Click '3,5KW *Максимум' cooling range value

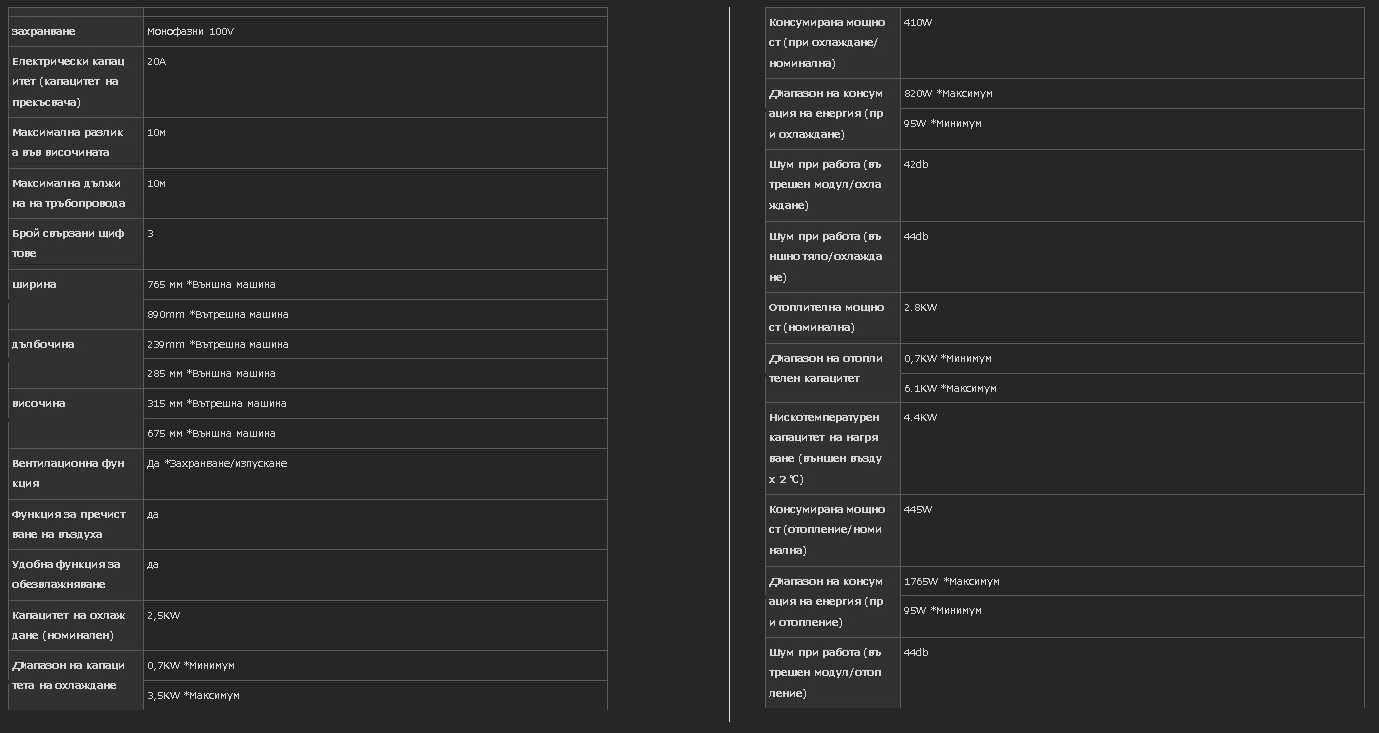point(193,695)
